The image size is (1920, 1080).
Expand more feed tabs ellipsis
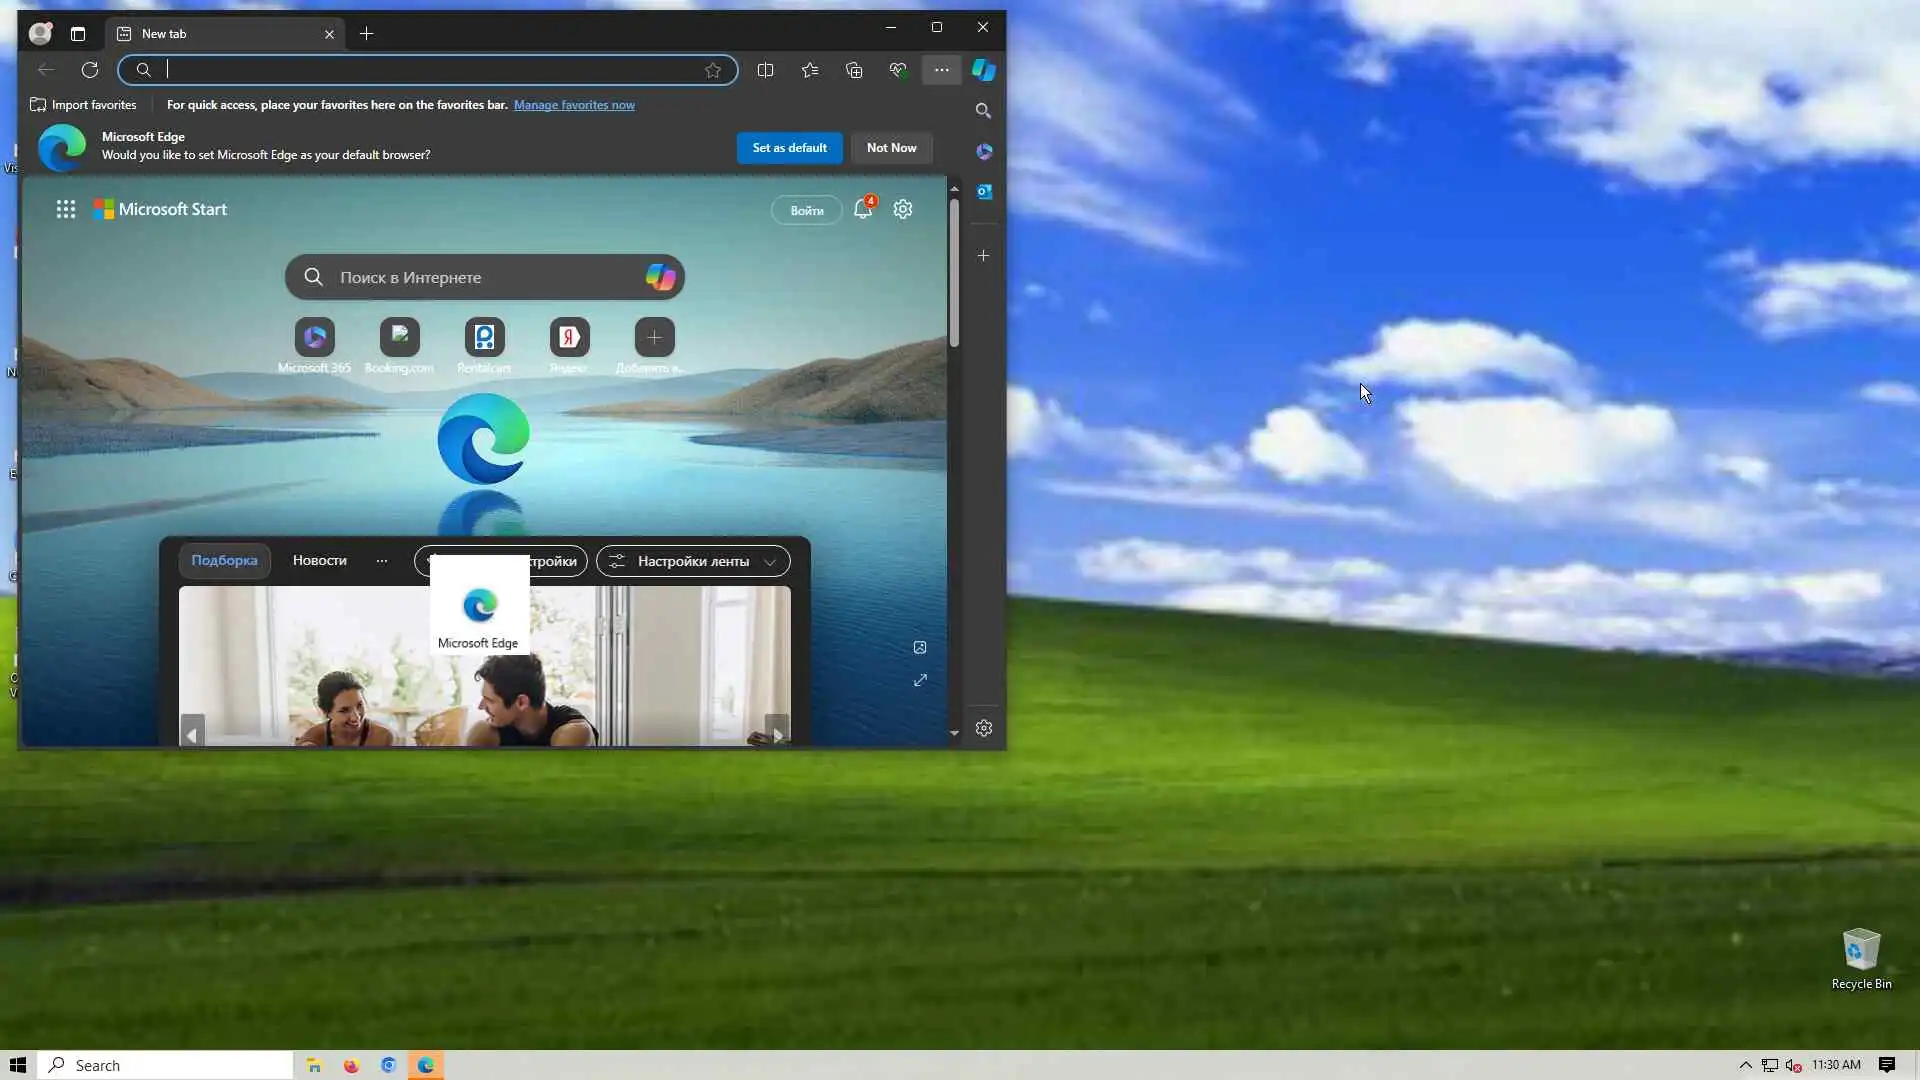pyautogui.click(x=381, y=561)
